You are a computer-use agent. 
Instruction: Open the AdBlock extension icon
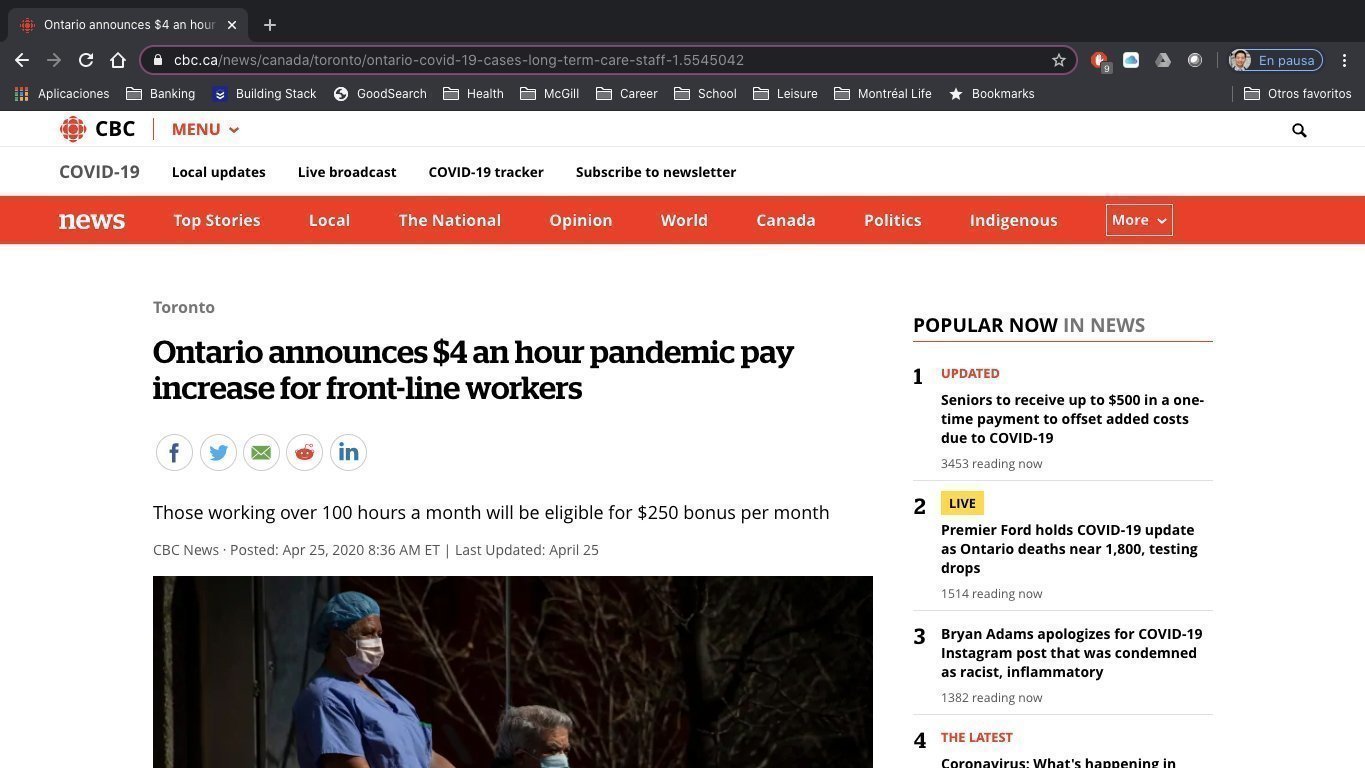[x=1099, y=60]
